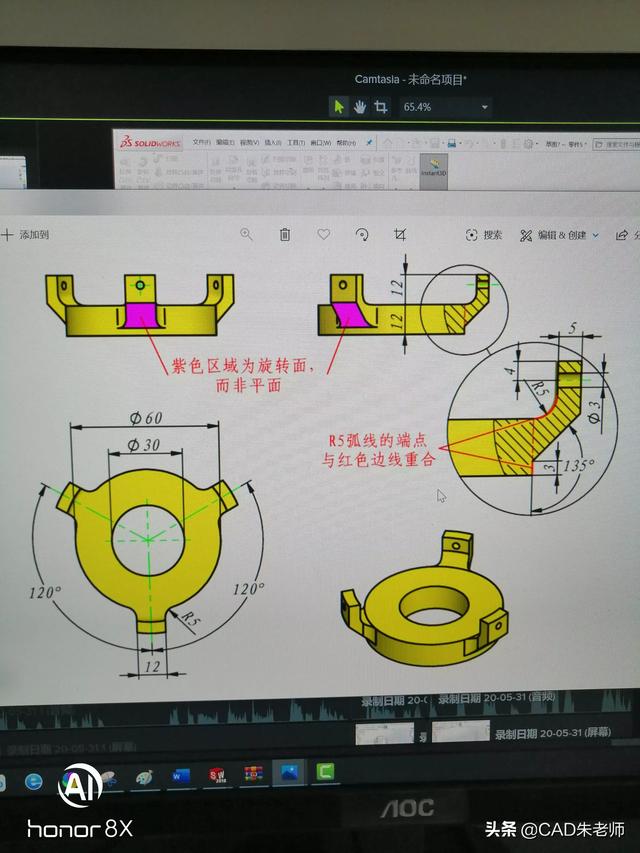Select the 录制日期 20-05-31 (屏幕) media thumbnail
The width and height of the screenshot is (640, 853).
(459, 732)
